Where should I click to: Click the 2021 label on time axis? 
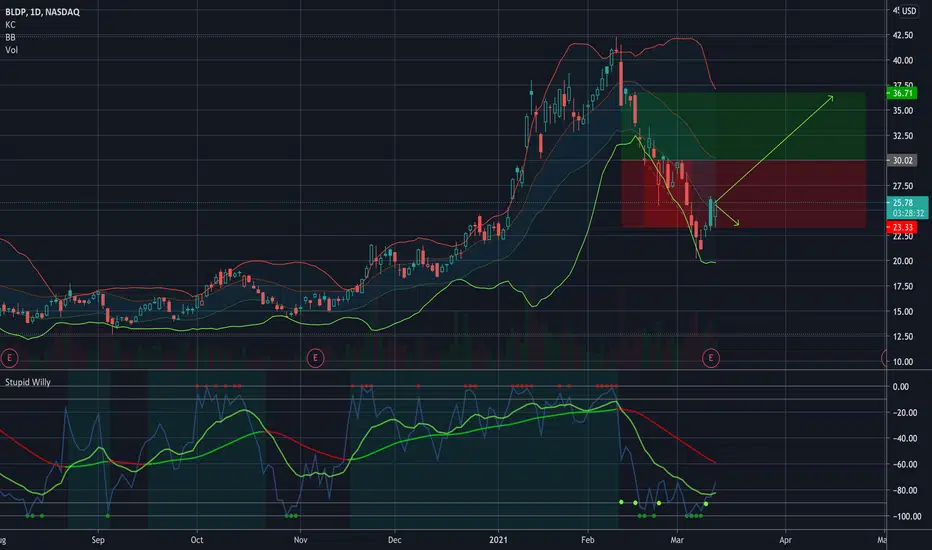coord(498,540)
